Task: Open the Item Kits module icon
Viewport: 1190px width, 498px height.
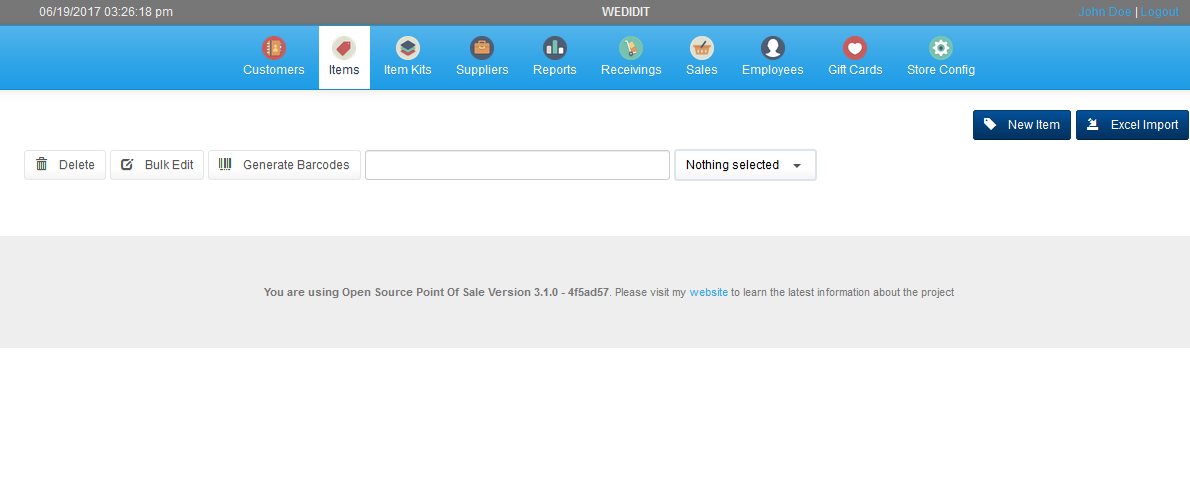Action: coord(408,49)
